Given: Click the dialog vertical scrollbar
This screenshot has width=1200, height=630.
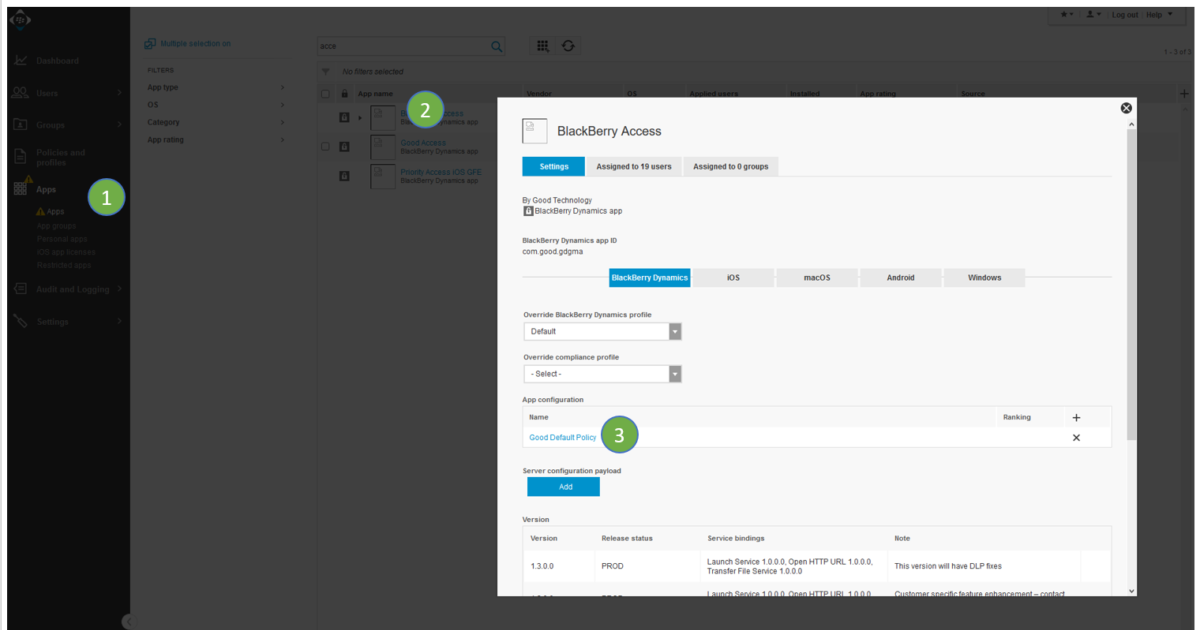Looking at the screenshot, I should pyautogui.click(x=1132, y=285).
